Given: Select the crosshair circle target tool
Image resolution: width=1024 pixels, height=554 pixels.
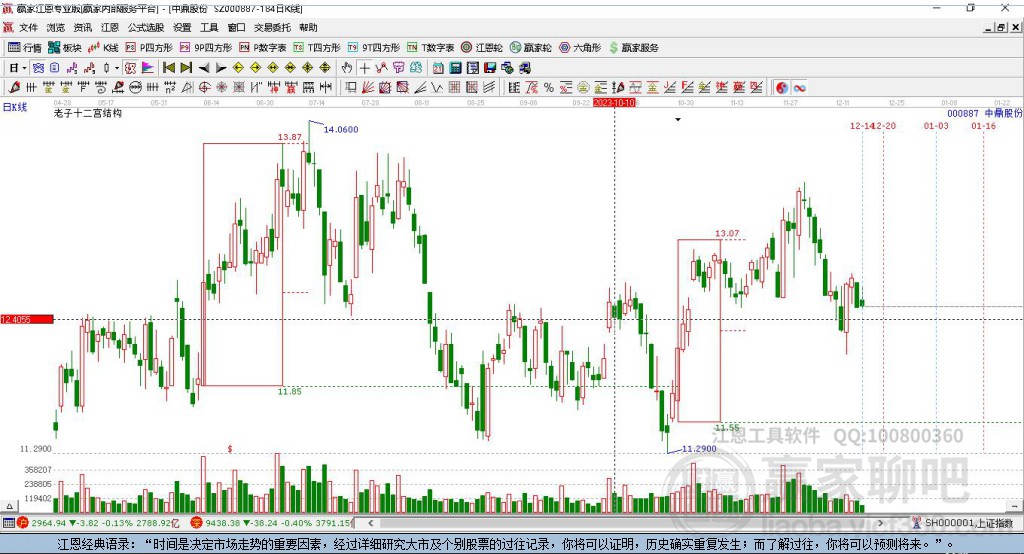Looking at the screenshot, I should pyautogui.click(x=204, y=88).
